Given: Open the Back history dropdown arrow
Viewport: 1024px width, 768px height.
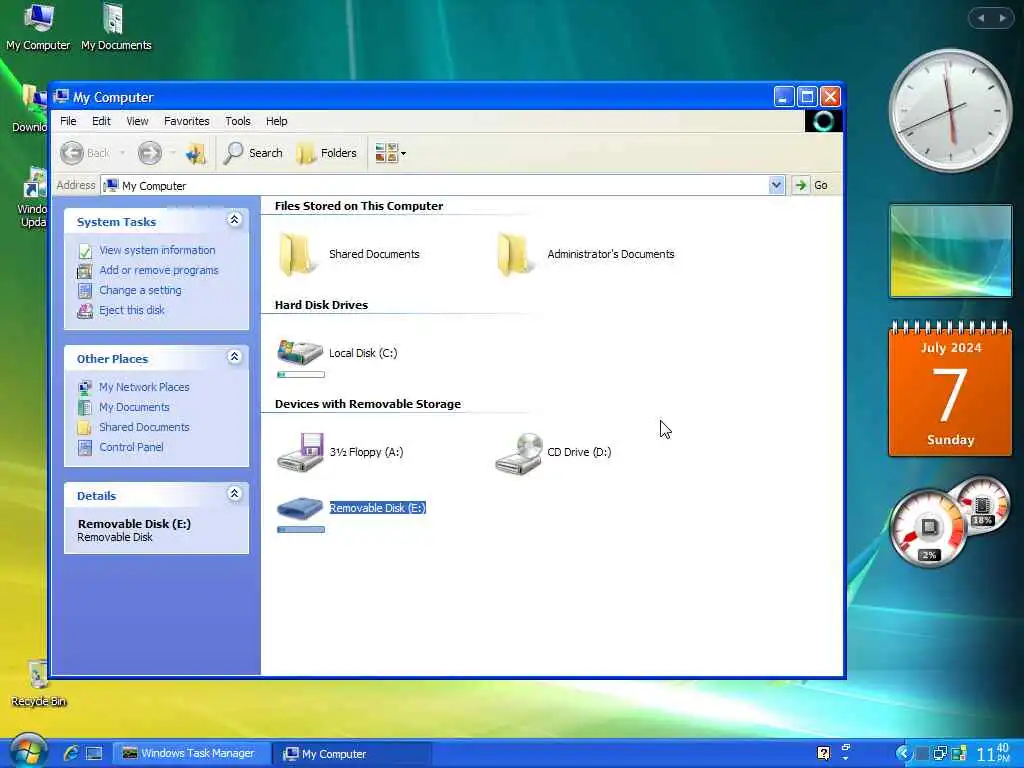Looking at the screenshot, I should coord(122,153).
